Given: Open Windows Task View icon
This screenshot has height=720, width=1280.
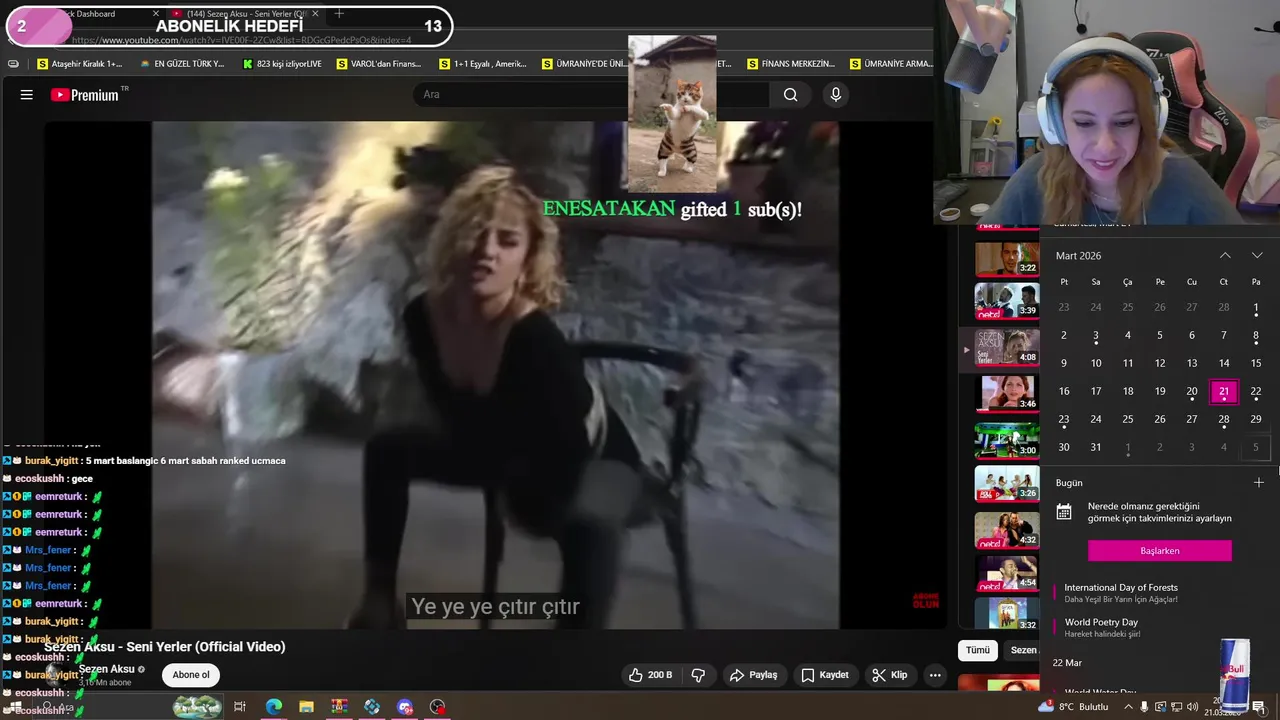Looking at the screenshot, I should (240, 707).
